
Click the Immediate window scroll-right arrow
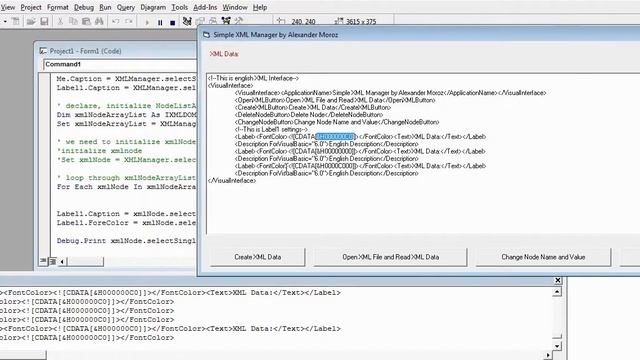(548, 356)
